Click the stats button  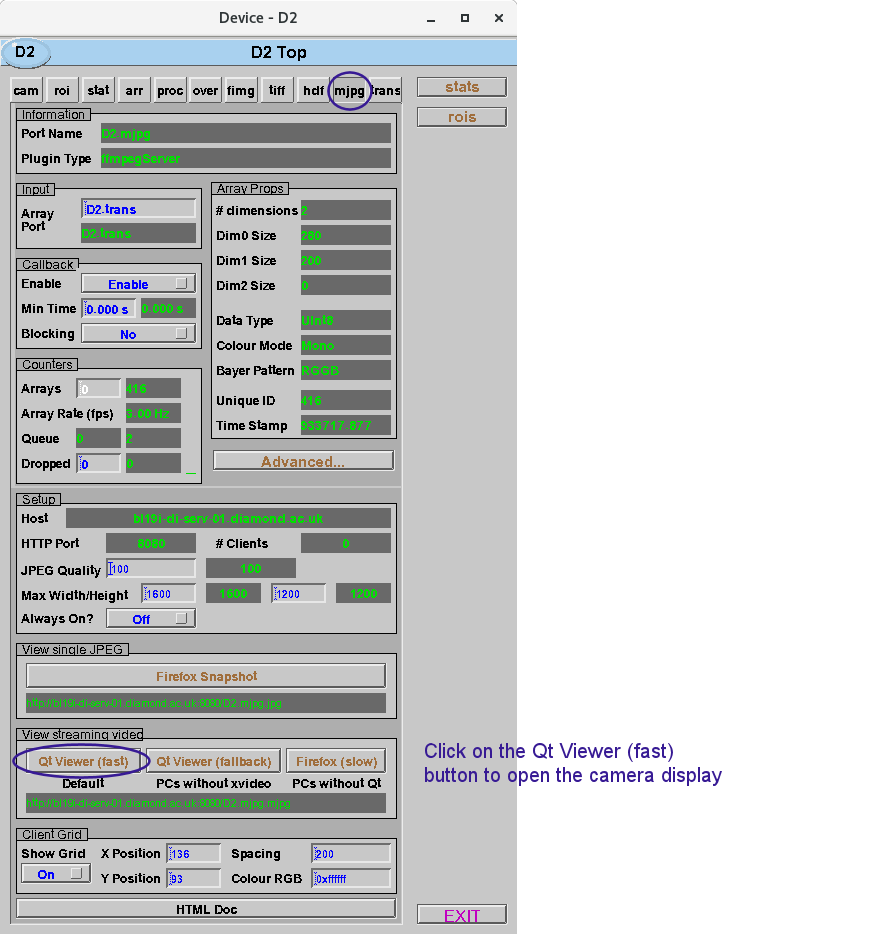point(461,87)
